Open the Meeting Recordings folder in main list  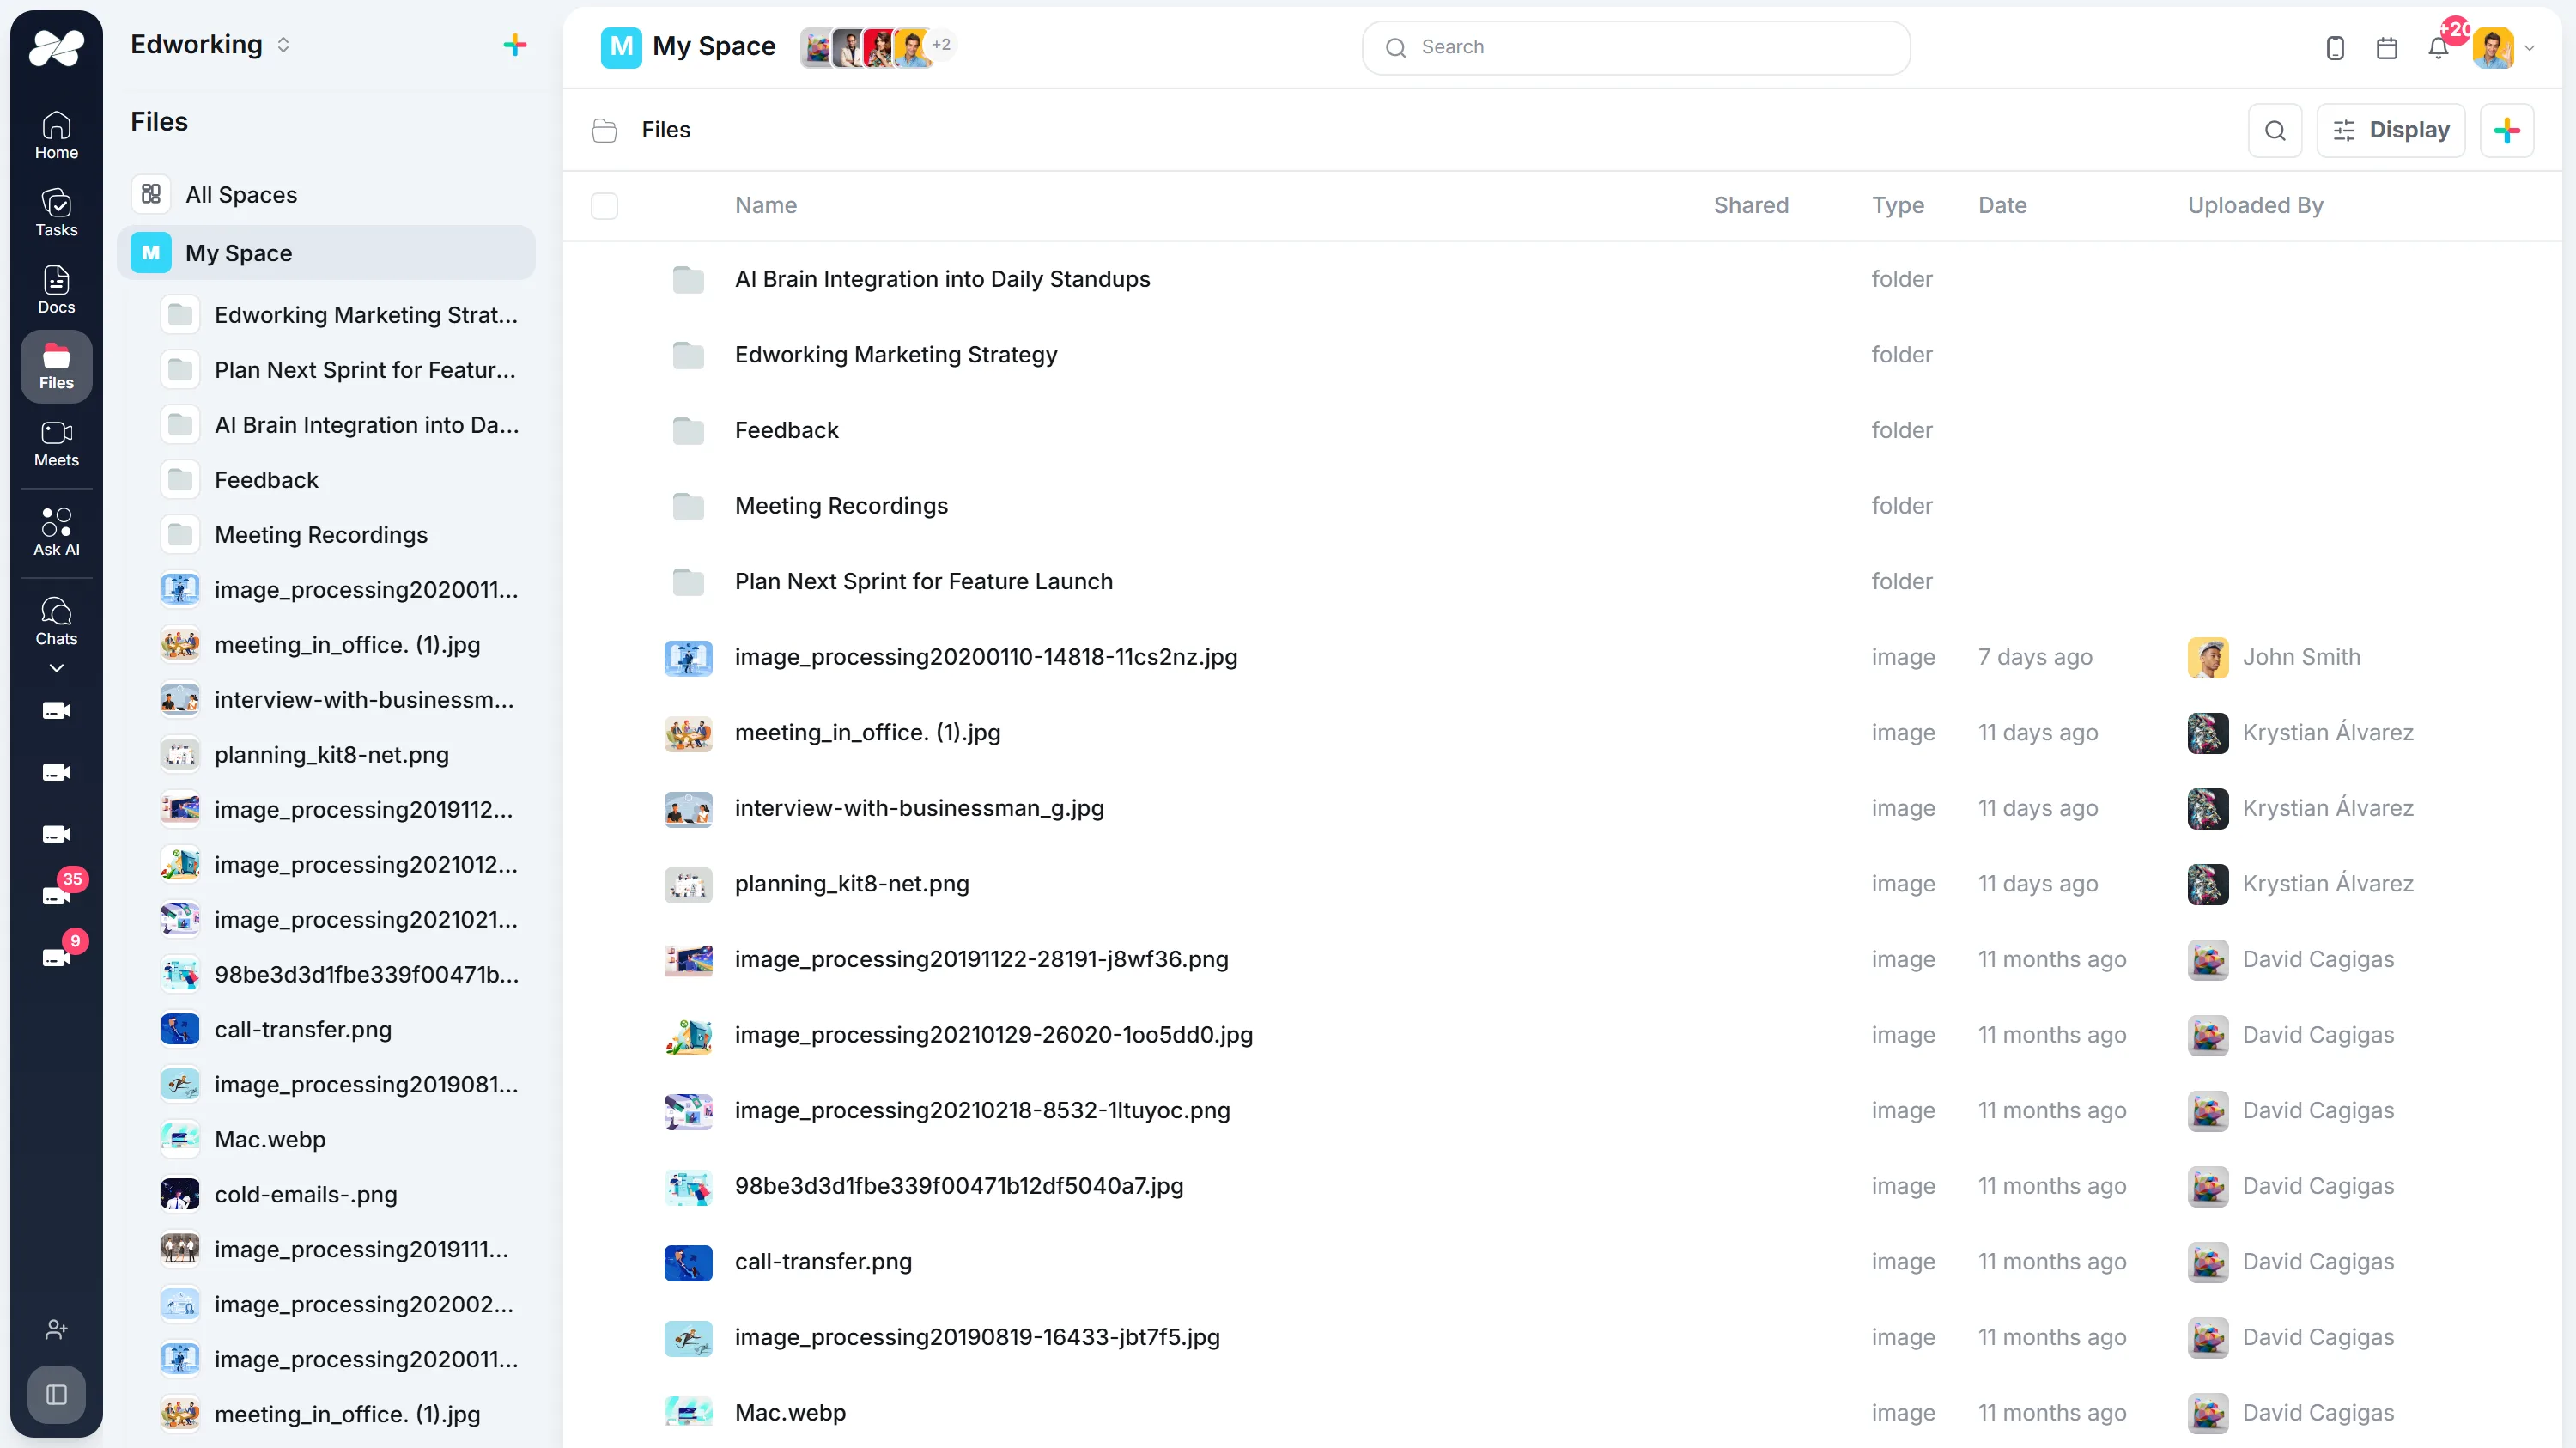[841, 506]
